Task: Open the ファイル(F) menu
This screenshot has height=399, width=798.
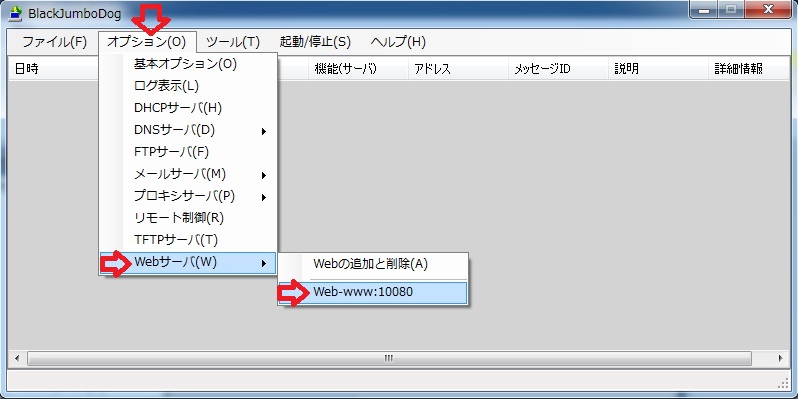Action: [x=54, y=42]
